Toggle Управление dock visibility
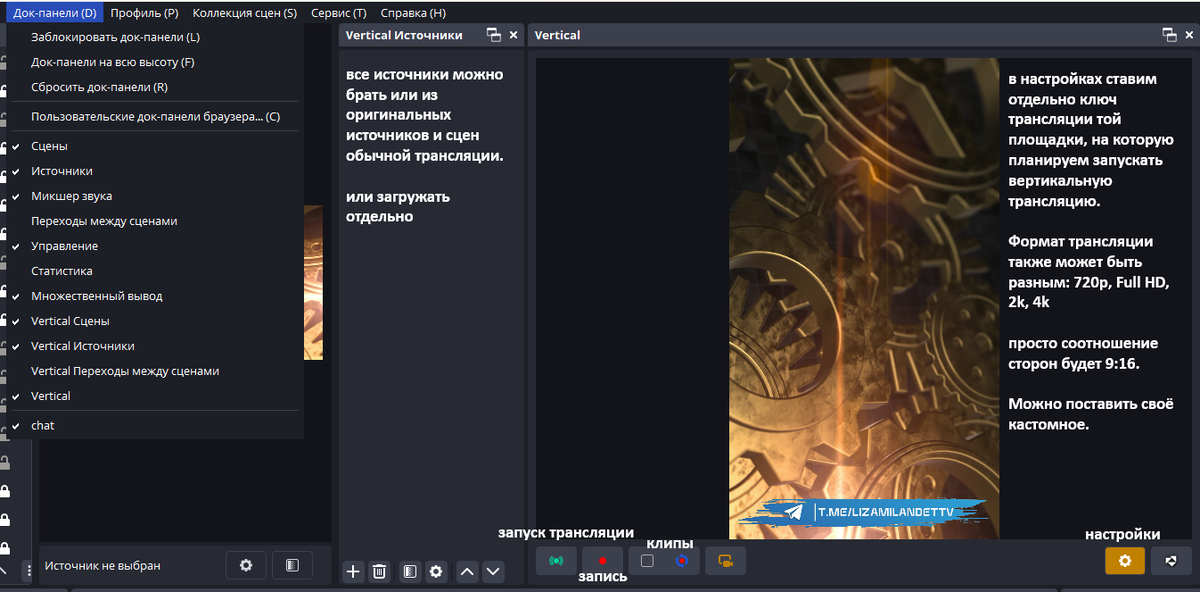The height and width of the screenshot is (592, 1200). [x=155, y=246]
